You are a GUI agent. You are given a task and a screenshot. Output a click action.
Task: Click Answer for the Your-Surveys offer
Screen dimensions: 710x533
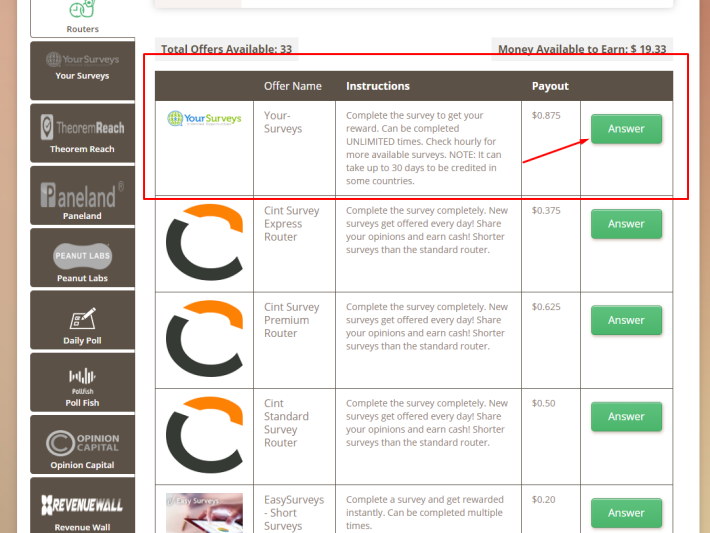tap(626, 129)
